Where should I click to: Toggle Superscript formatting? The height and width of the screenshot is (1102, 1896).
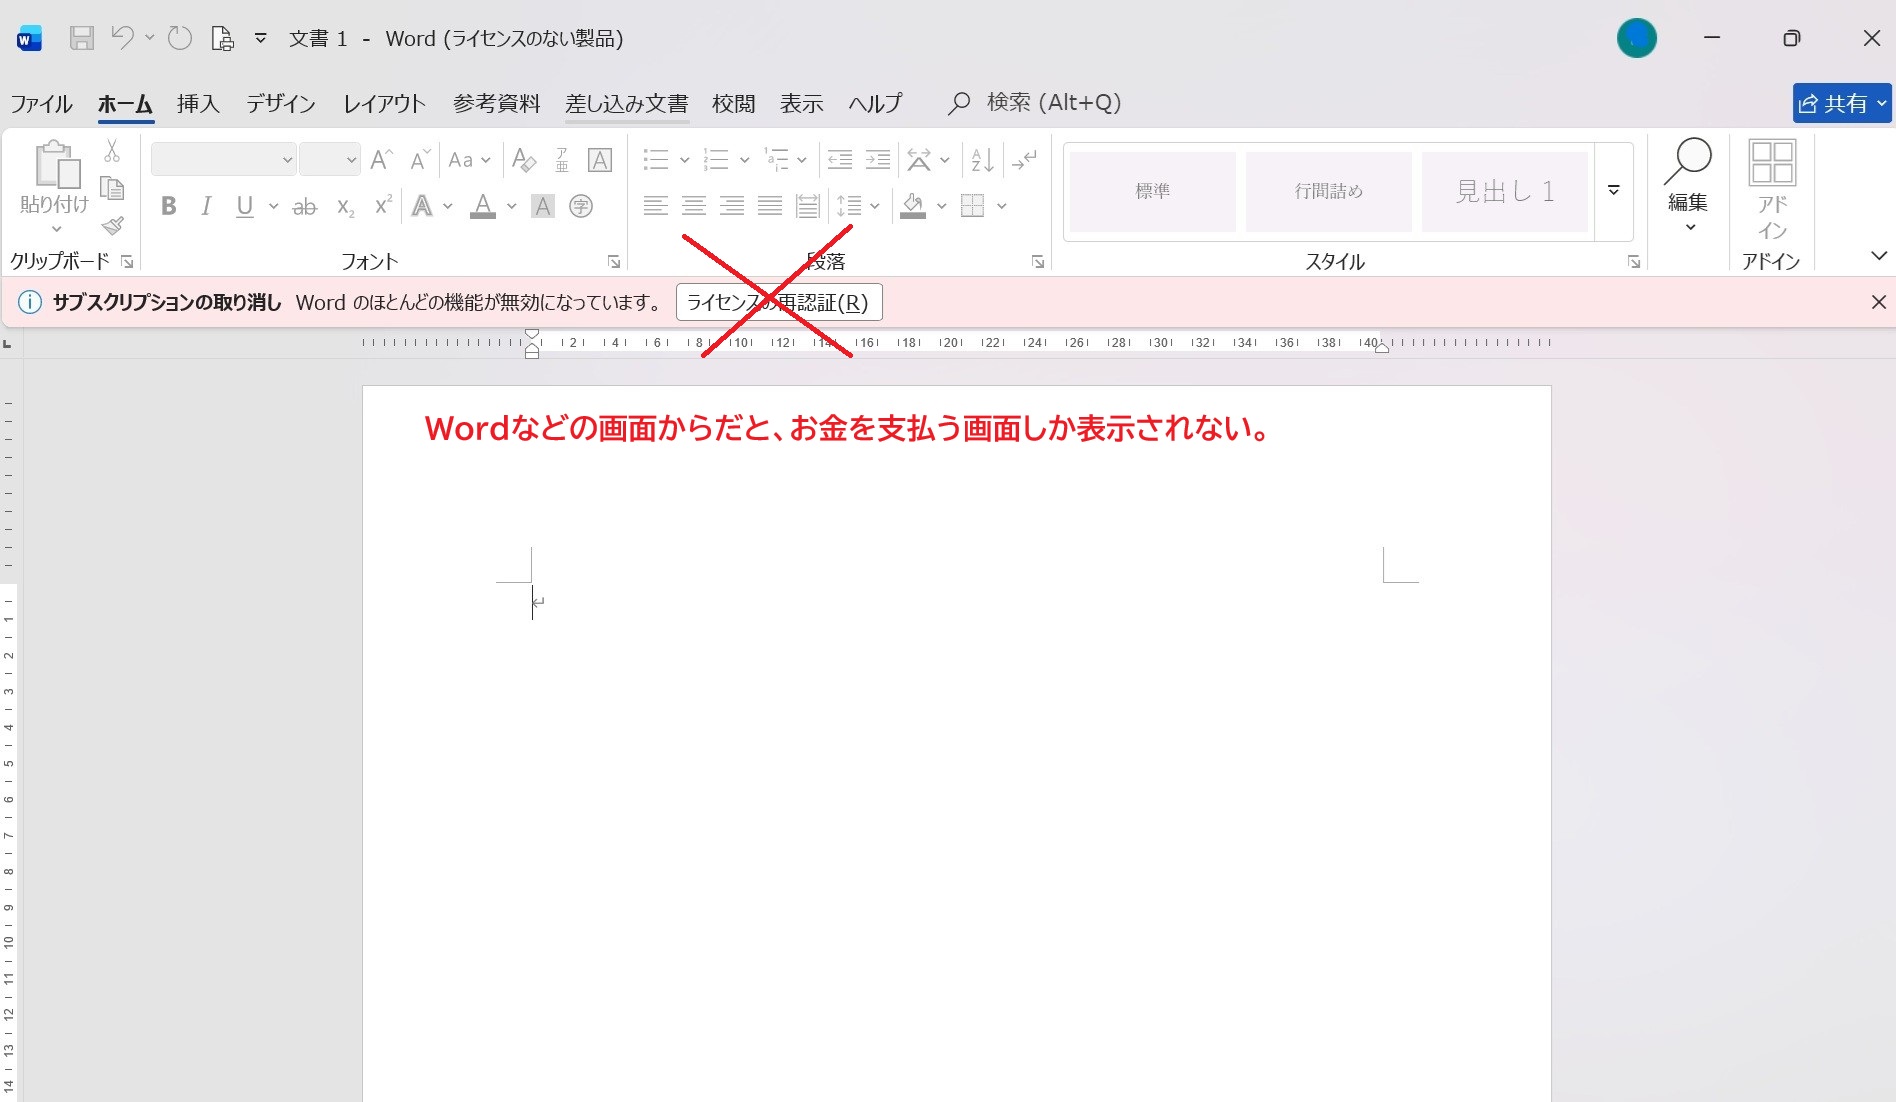(383, 206)
